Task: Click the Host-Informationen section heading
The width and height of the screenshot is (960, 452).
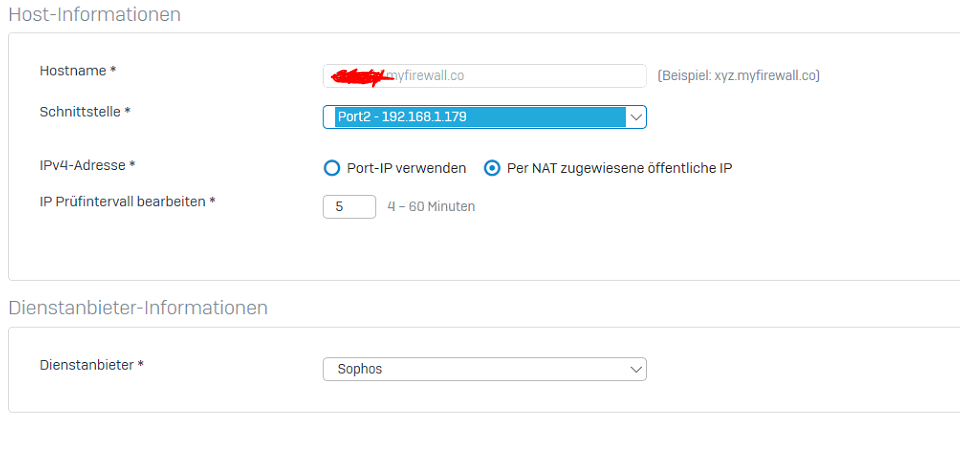Action: (95, 15)
